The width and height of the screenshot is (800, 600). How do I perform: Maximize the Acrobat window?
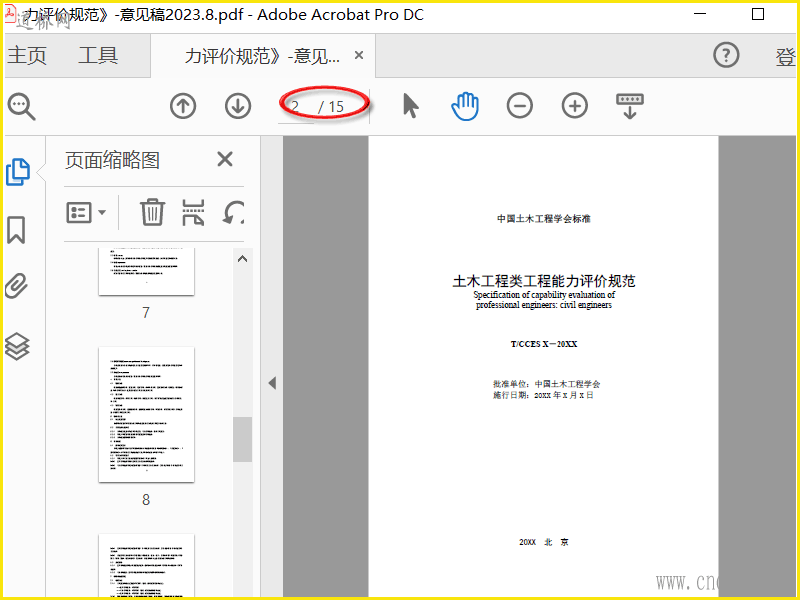pyautogui.click(x=758, y=14)
